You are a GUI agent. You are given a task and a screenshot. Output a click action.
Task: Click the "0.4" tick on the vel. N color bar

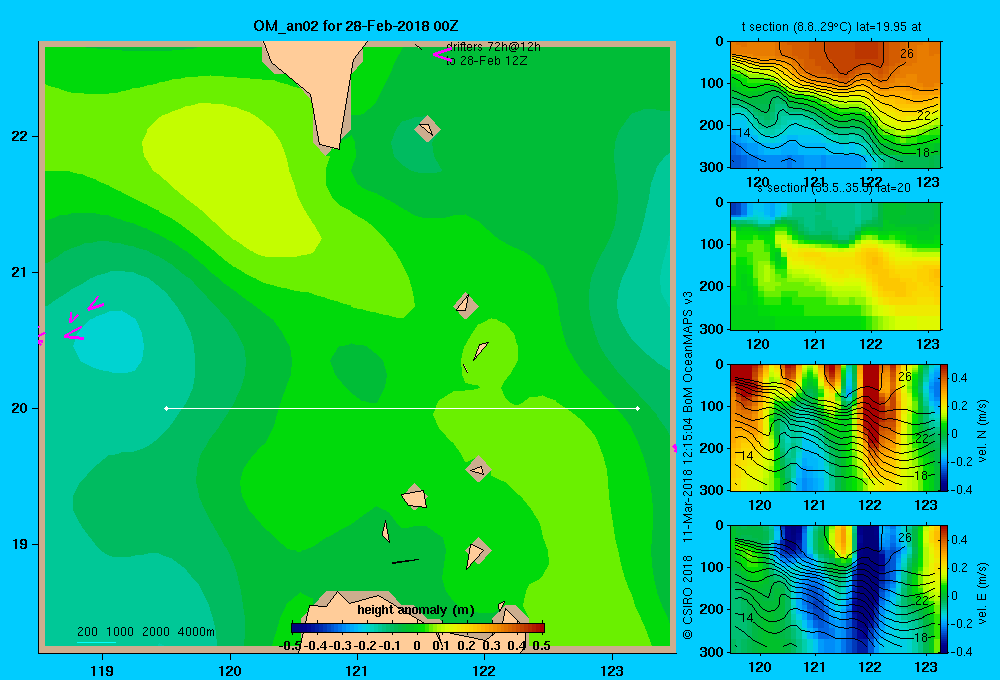pos(959,378)
